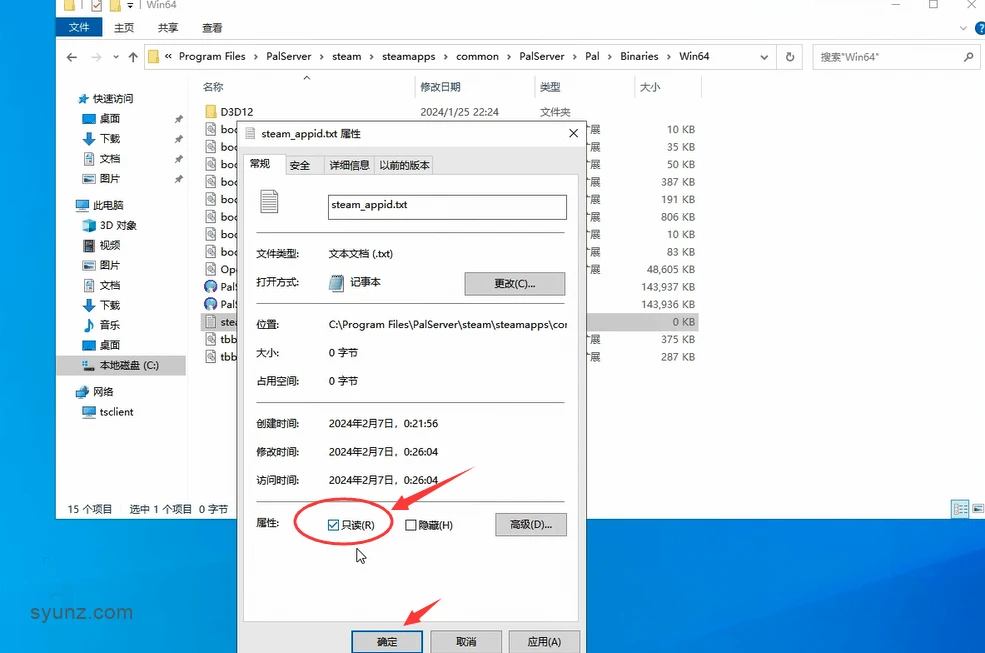The width and height of the screenshot is (985, 653).
Task: Open the 文件 ribbon menu
Action: pos(79,27)
